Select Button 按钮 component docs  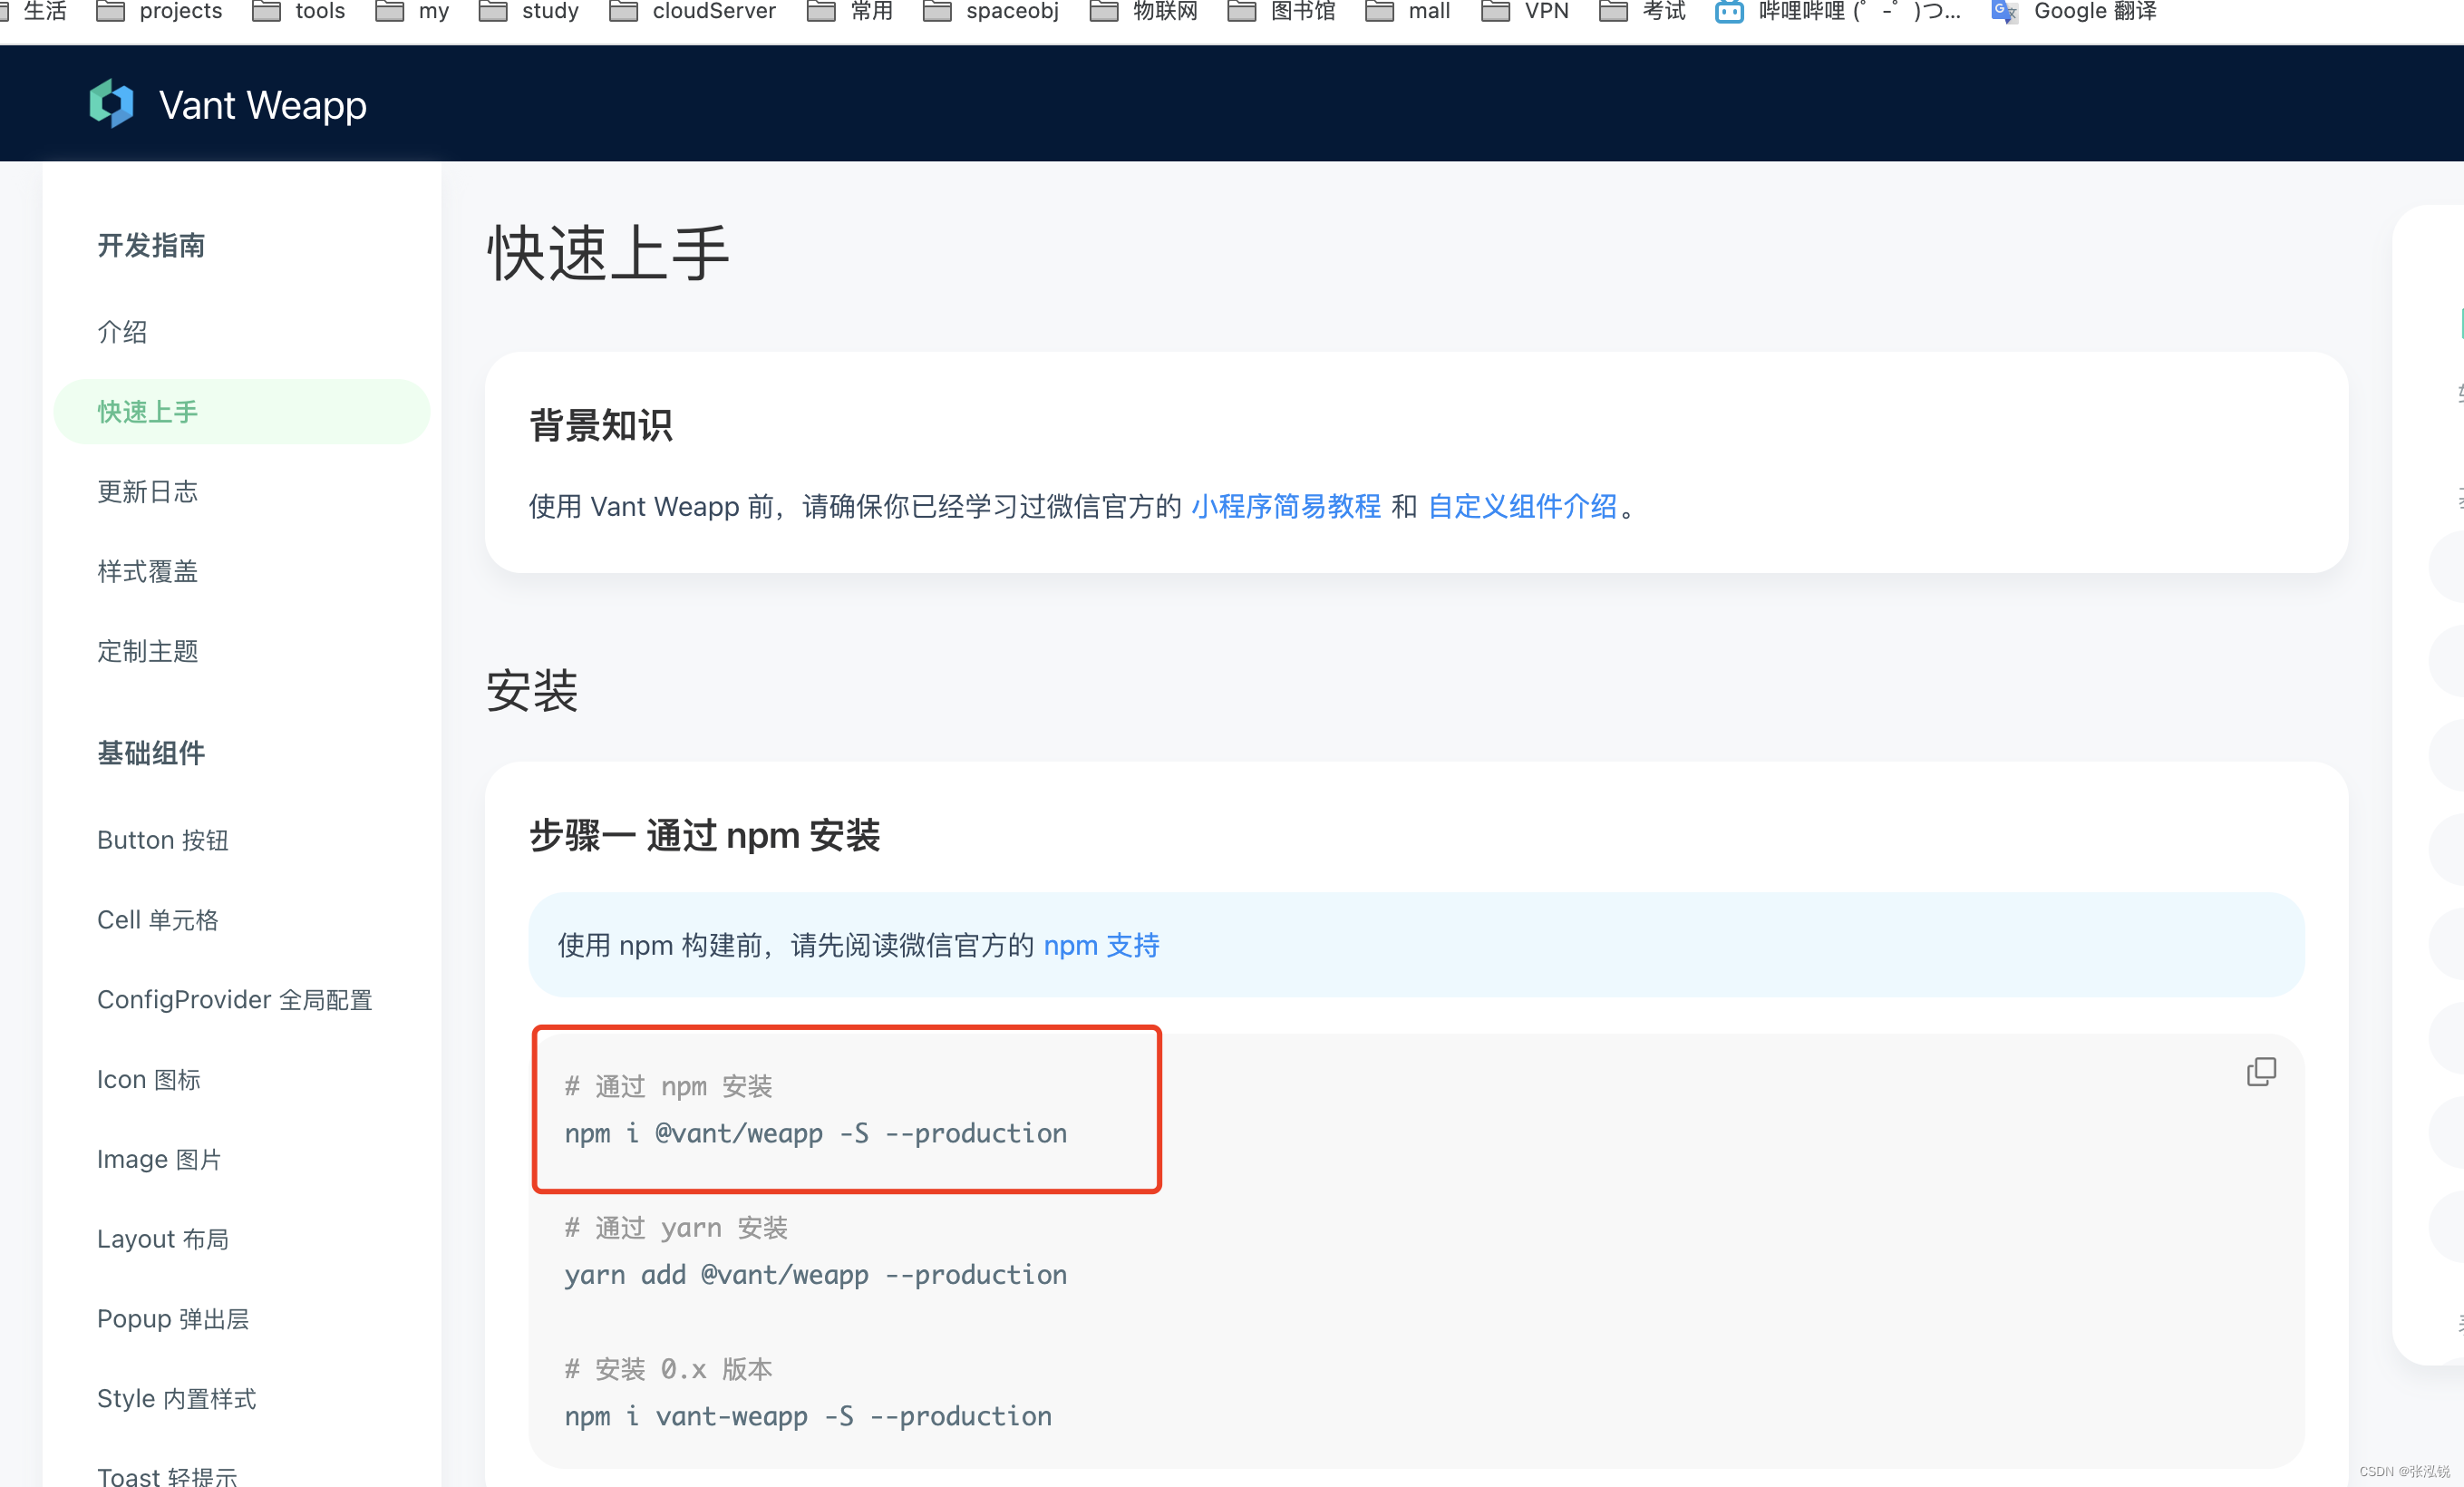pyautogui.click(x=162, y=840)
